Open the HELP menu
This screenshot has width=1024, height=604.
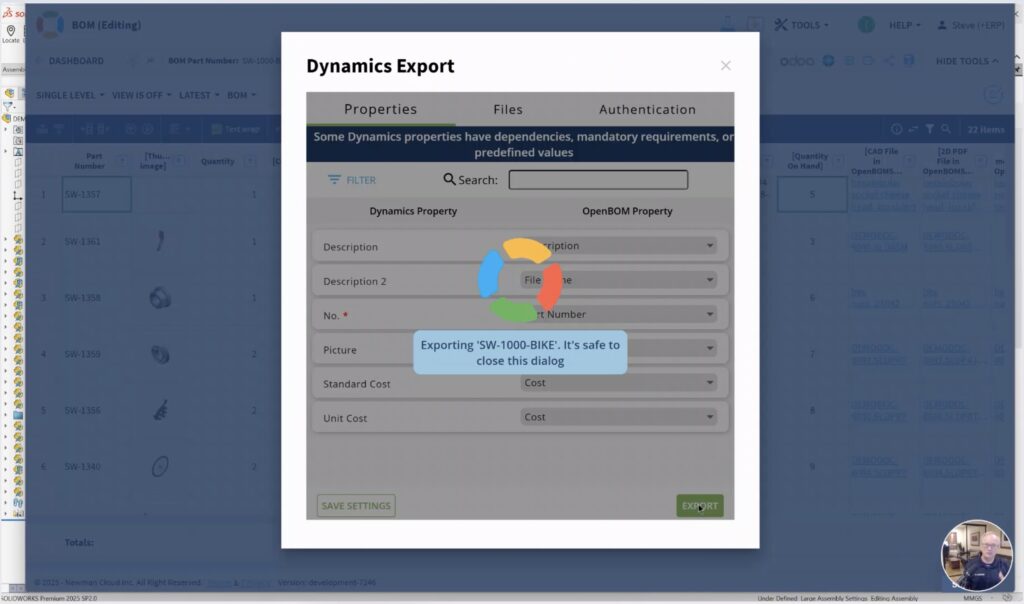coord(904,25)
